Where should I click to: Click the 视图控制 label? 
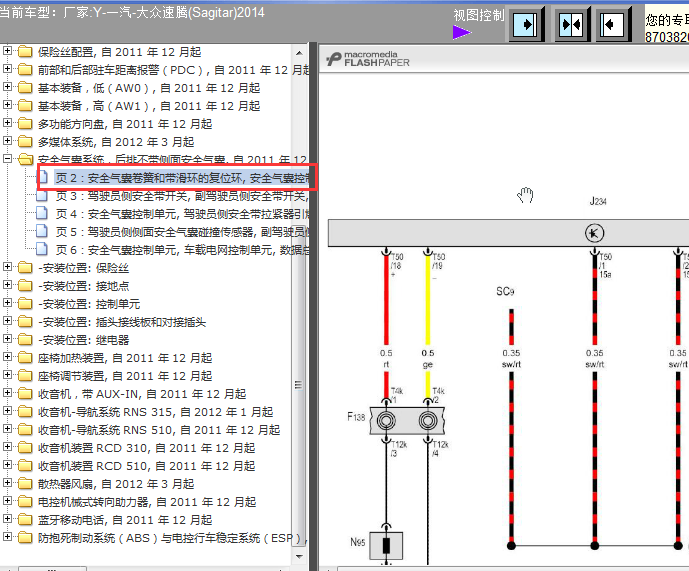tap(479, 15)
